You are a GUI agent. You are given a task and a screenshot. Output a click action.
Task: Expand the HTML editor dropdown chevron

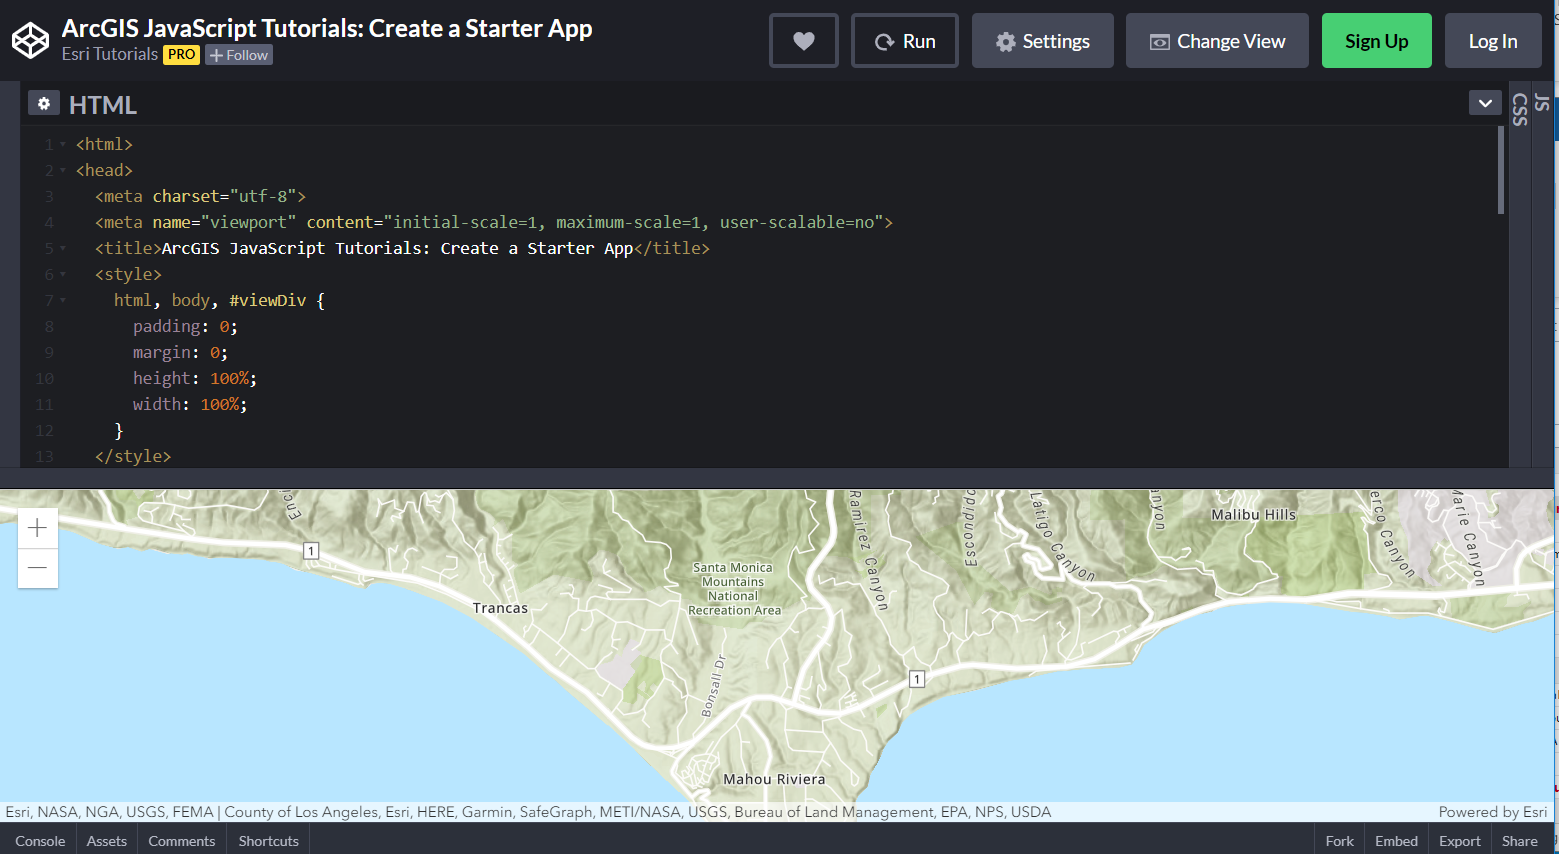coord(1485,103)
